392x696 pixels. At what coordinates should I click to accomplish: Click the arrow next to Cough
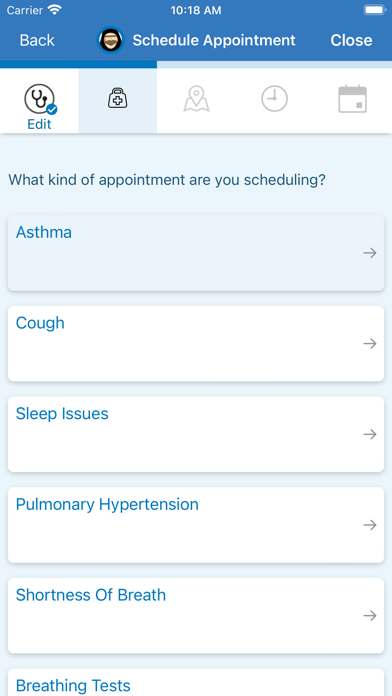(x=370, y=344)
